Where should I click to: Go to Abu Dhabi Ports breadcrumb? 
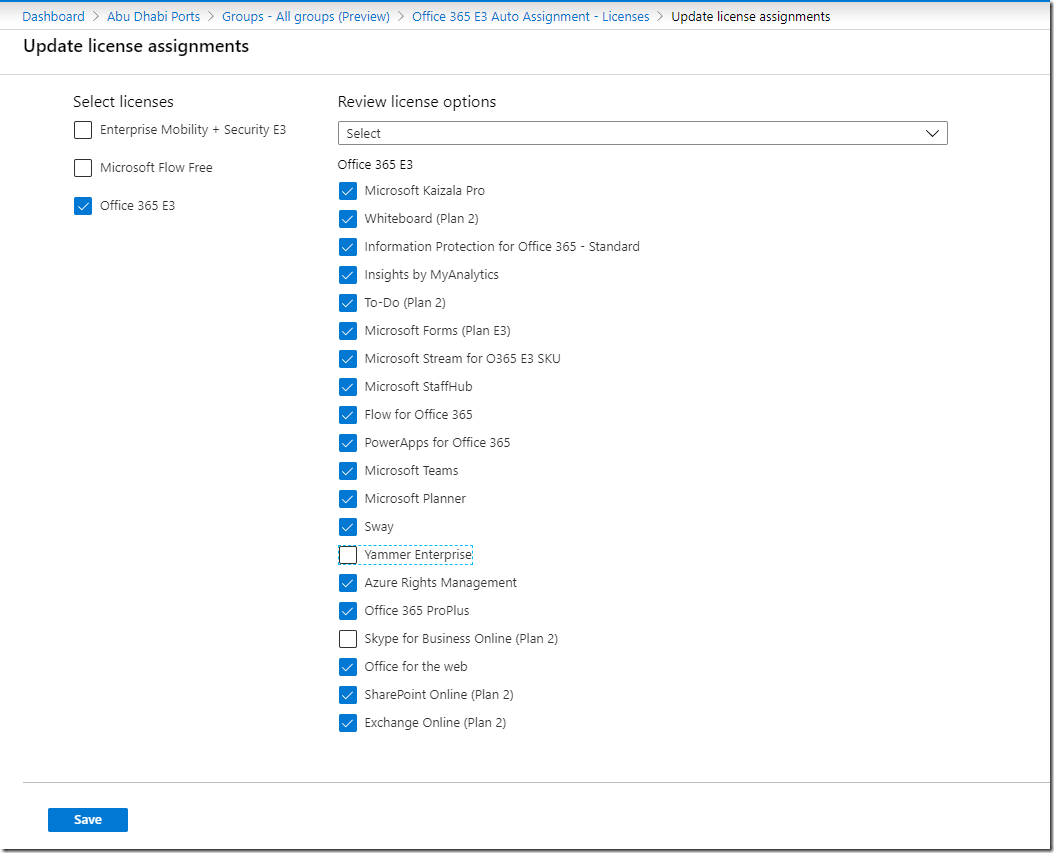[x=153, y=16]
